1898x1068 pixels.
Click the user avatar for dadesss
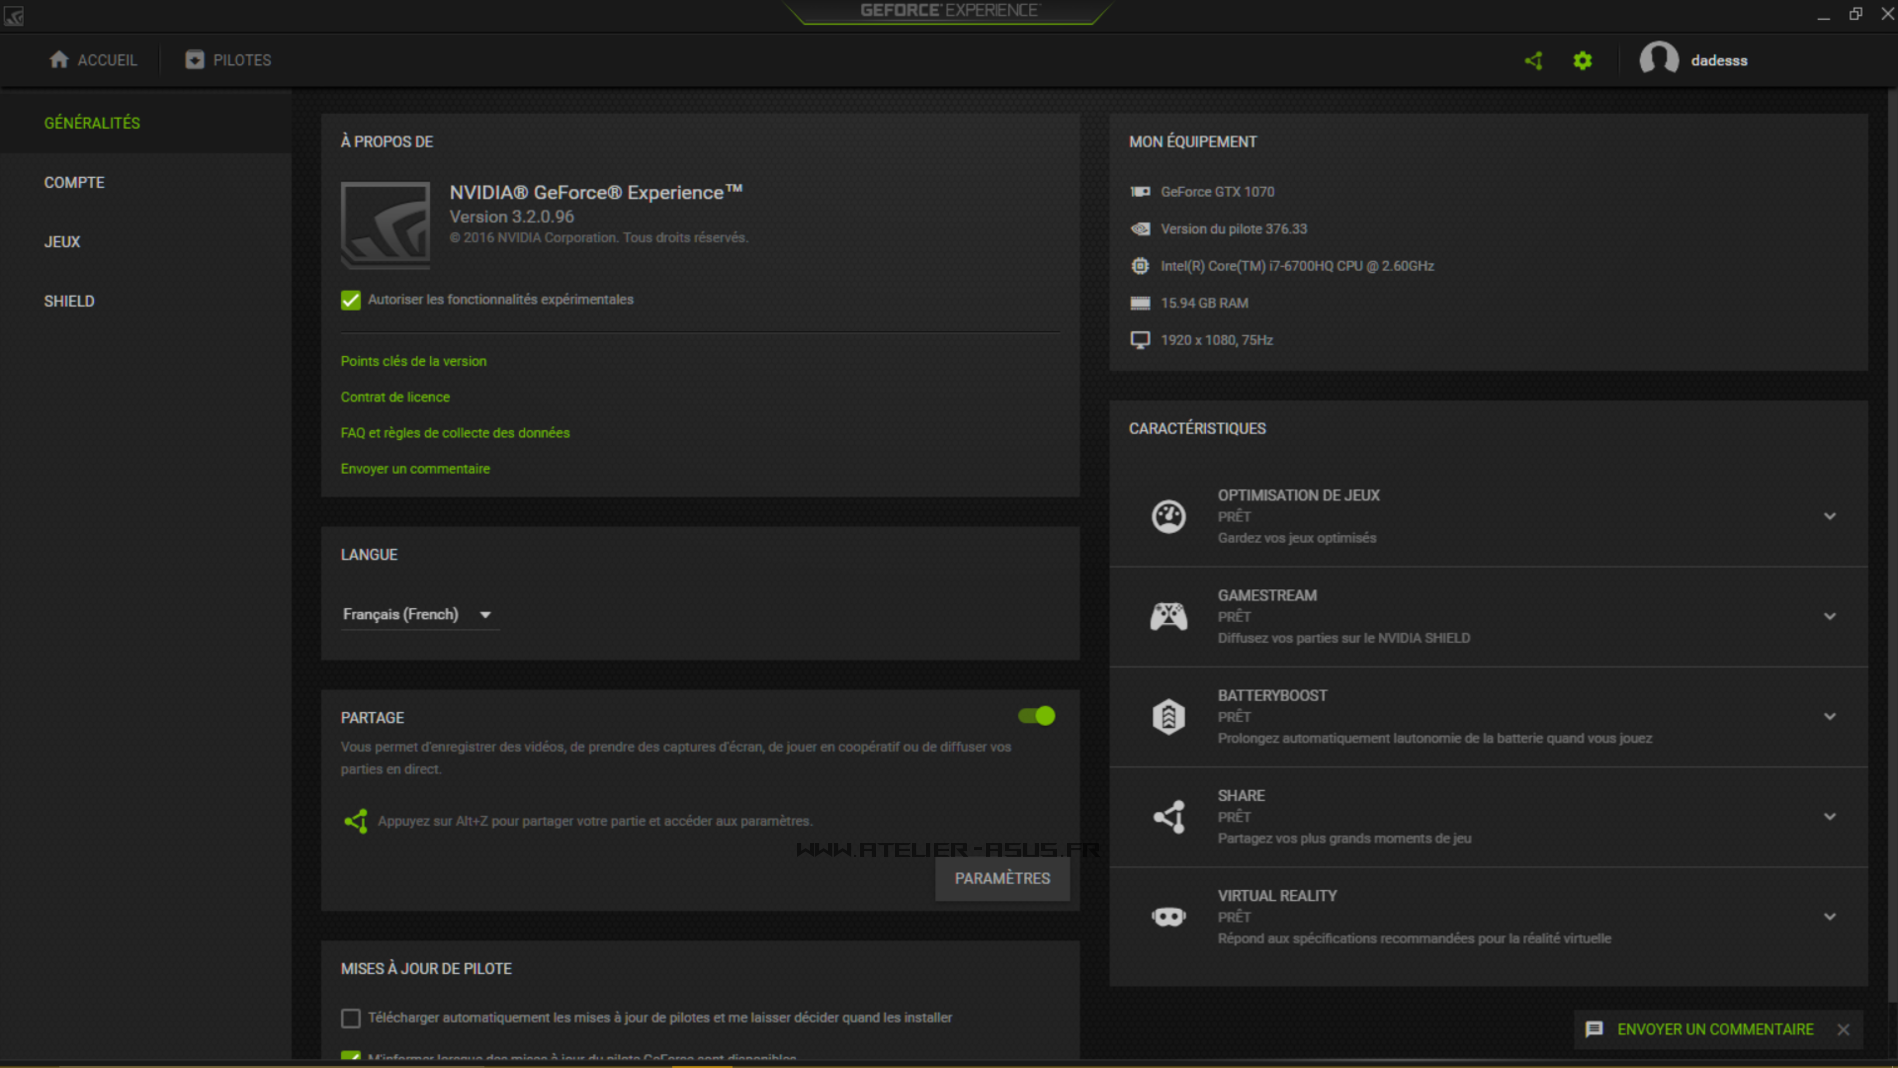(1658, 60)
